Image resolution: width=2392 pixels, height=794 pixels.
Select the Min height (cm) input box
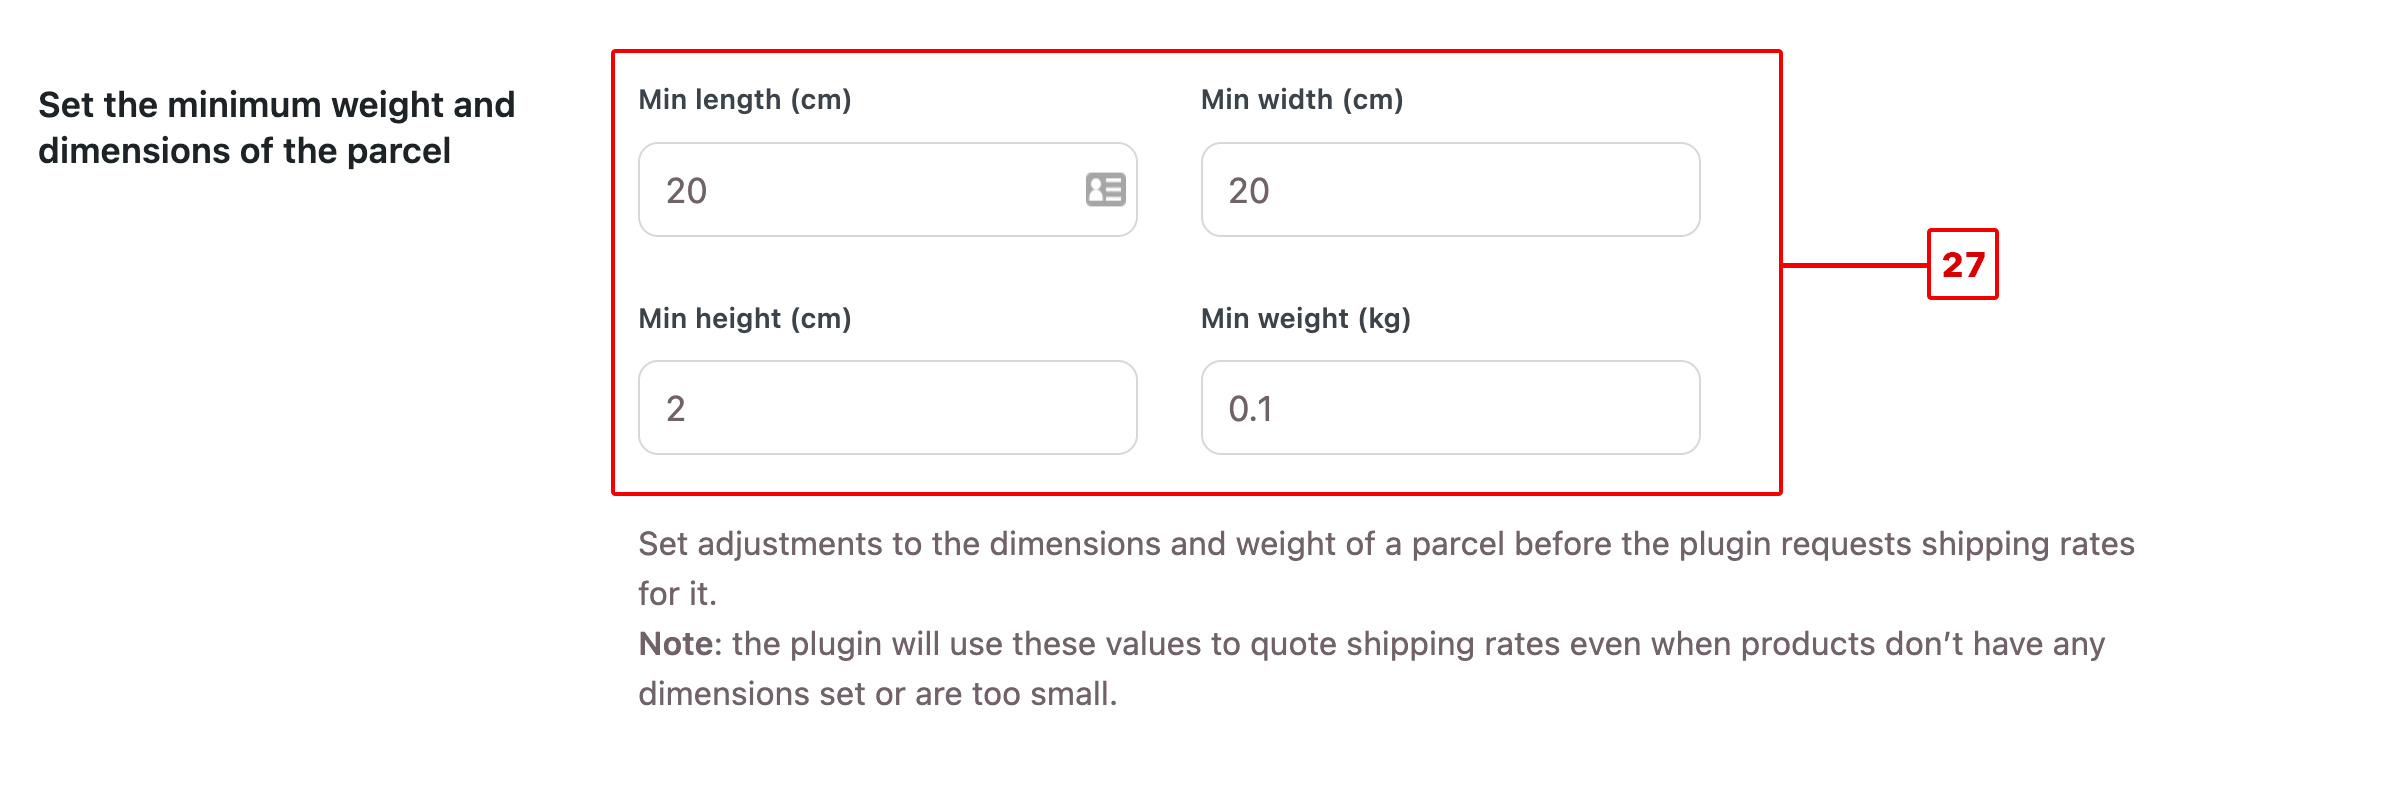click(888, 408)
